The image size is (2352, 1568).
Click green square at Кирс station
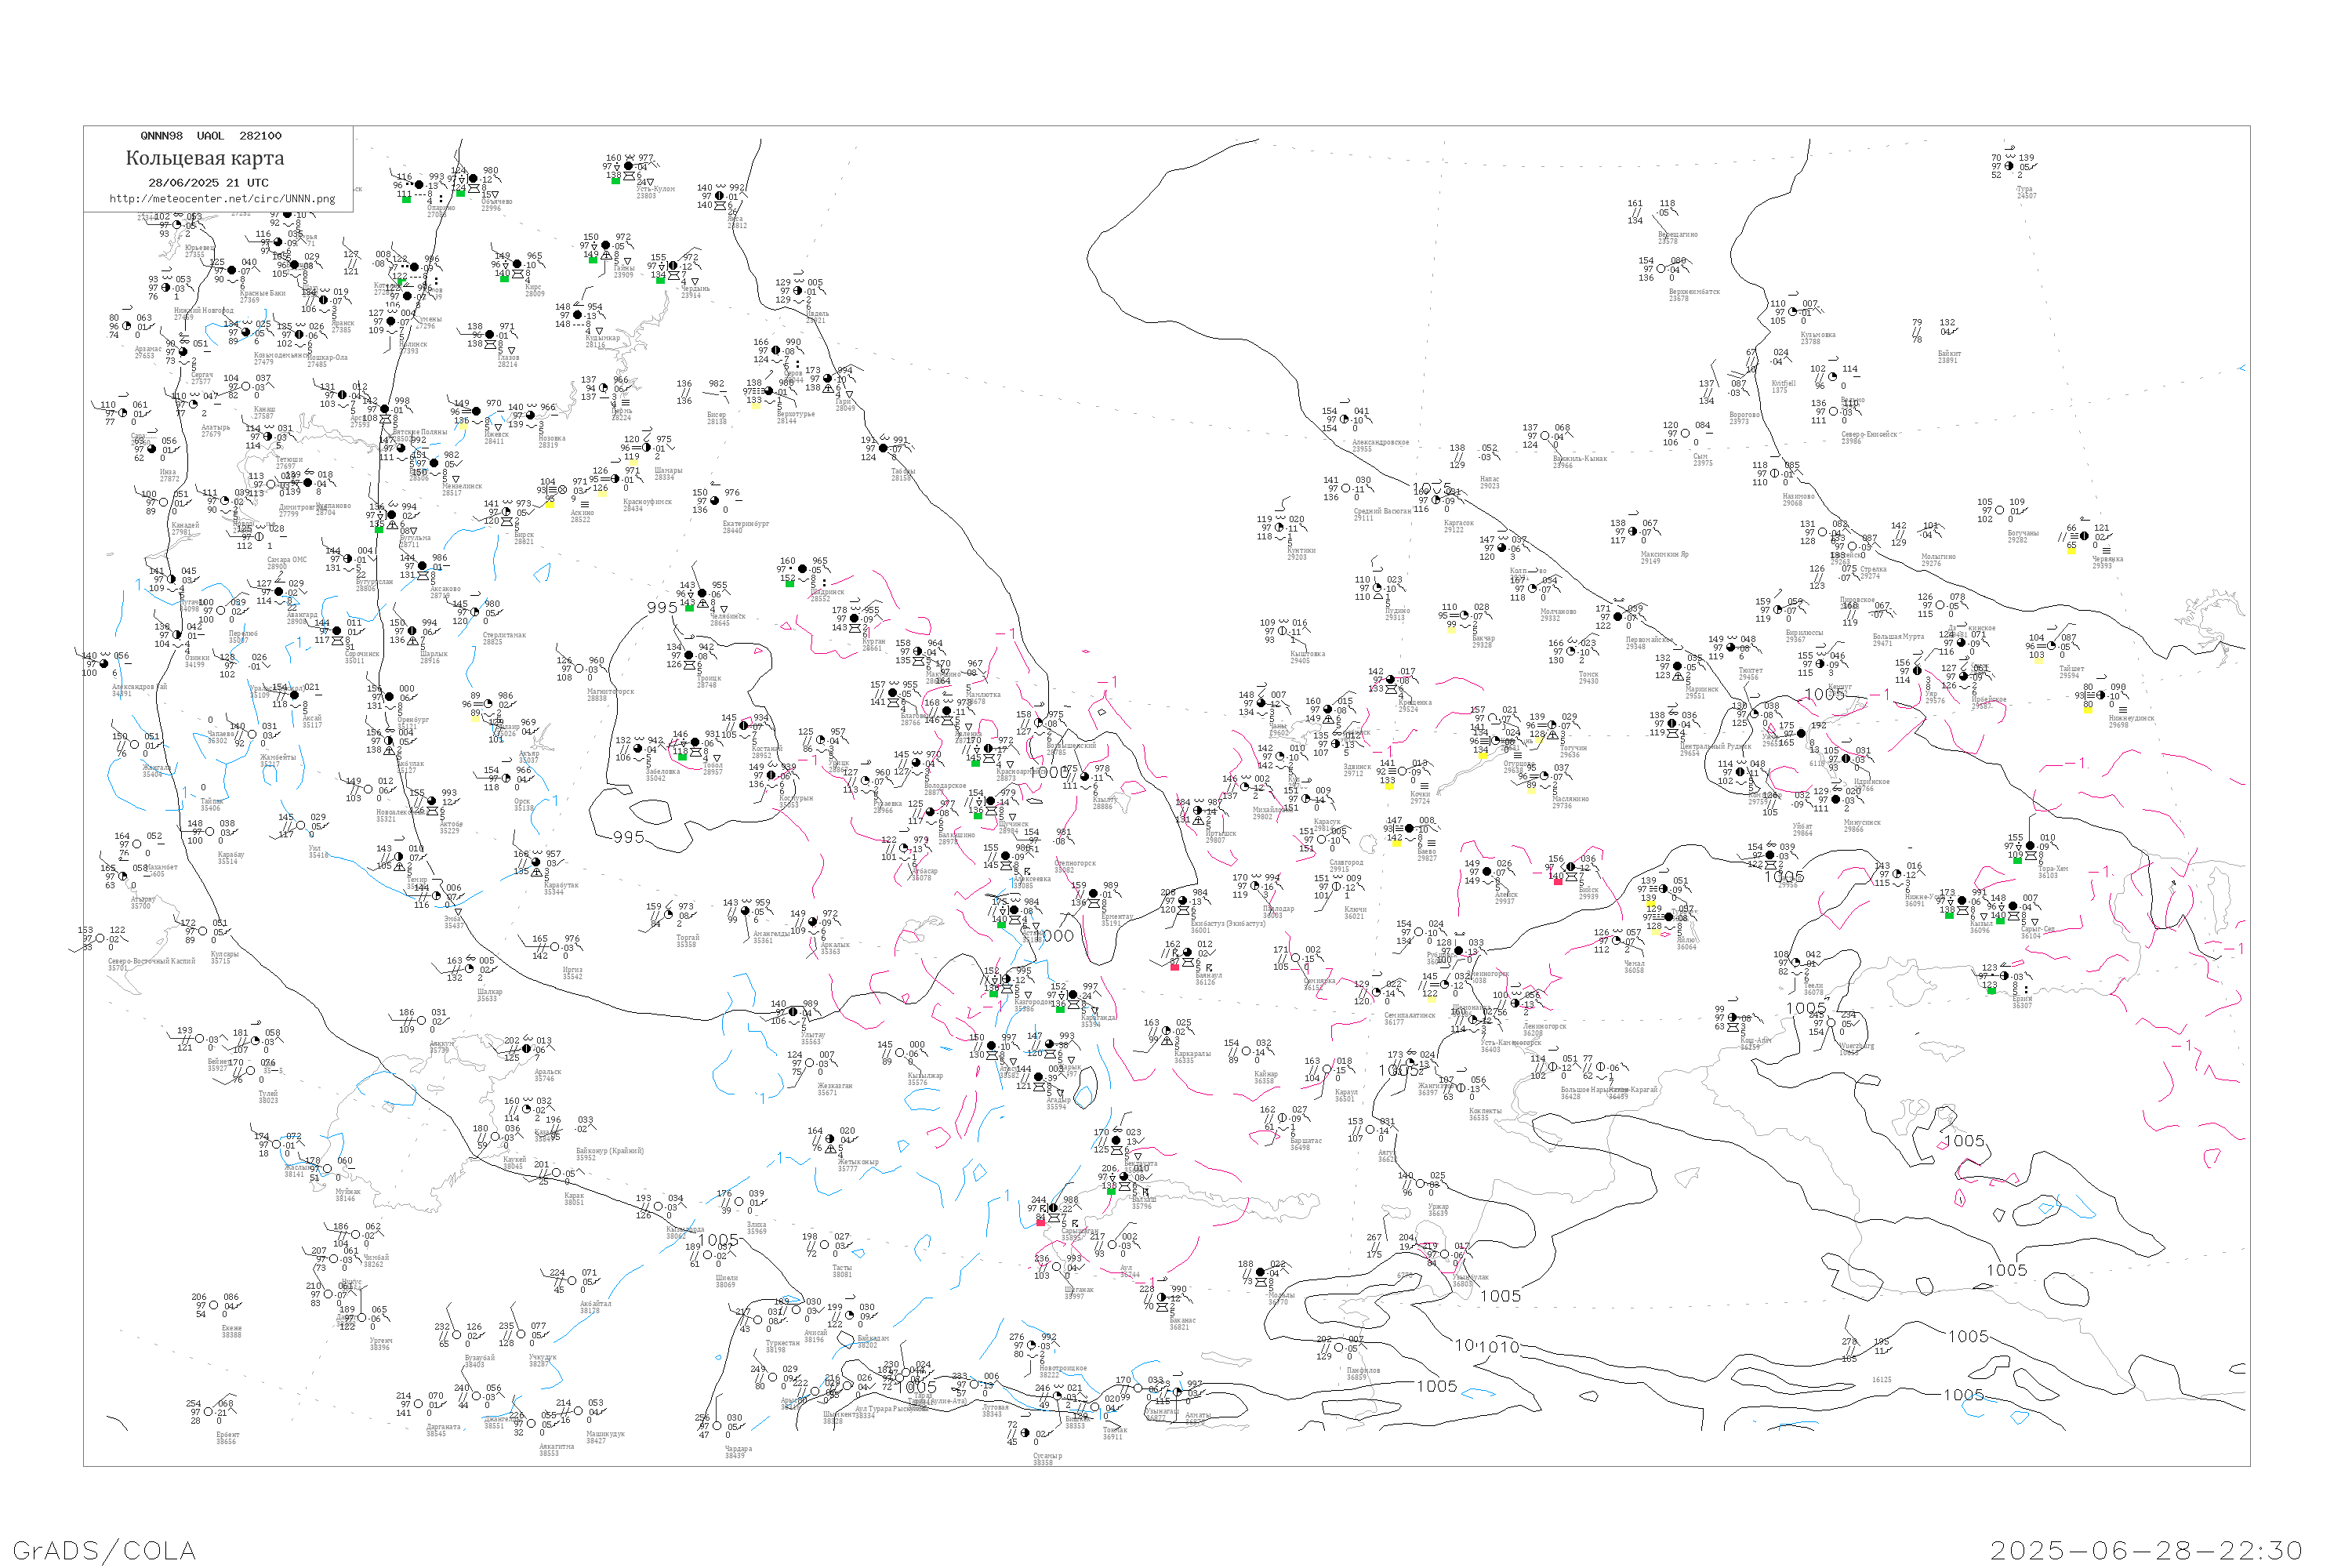pyautogui.click(x=504, y=278)
